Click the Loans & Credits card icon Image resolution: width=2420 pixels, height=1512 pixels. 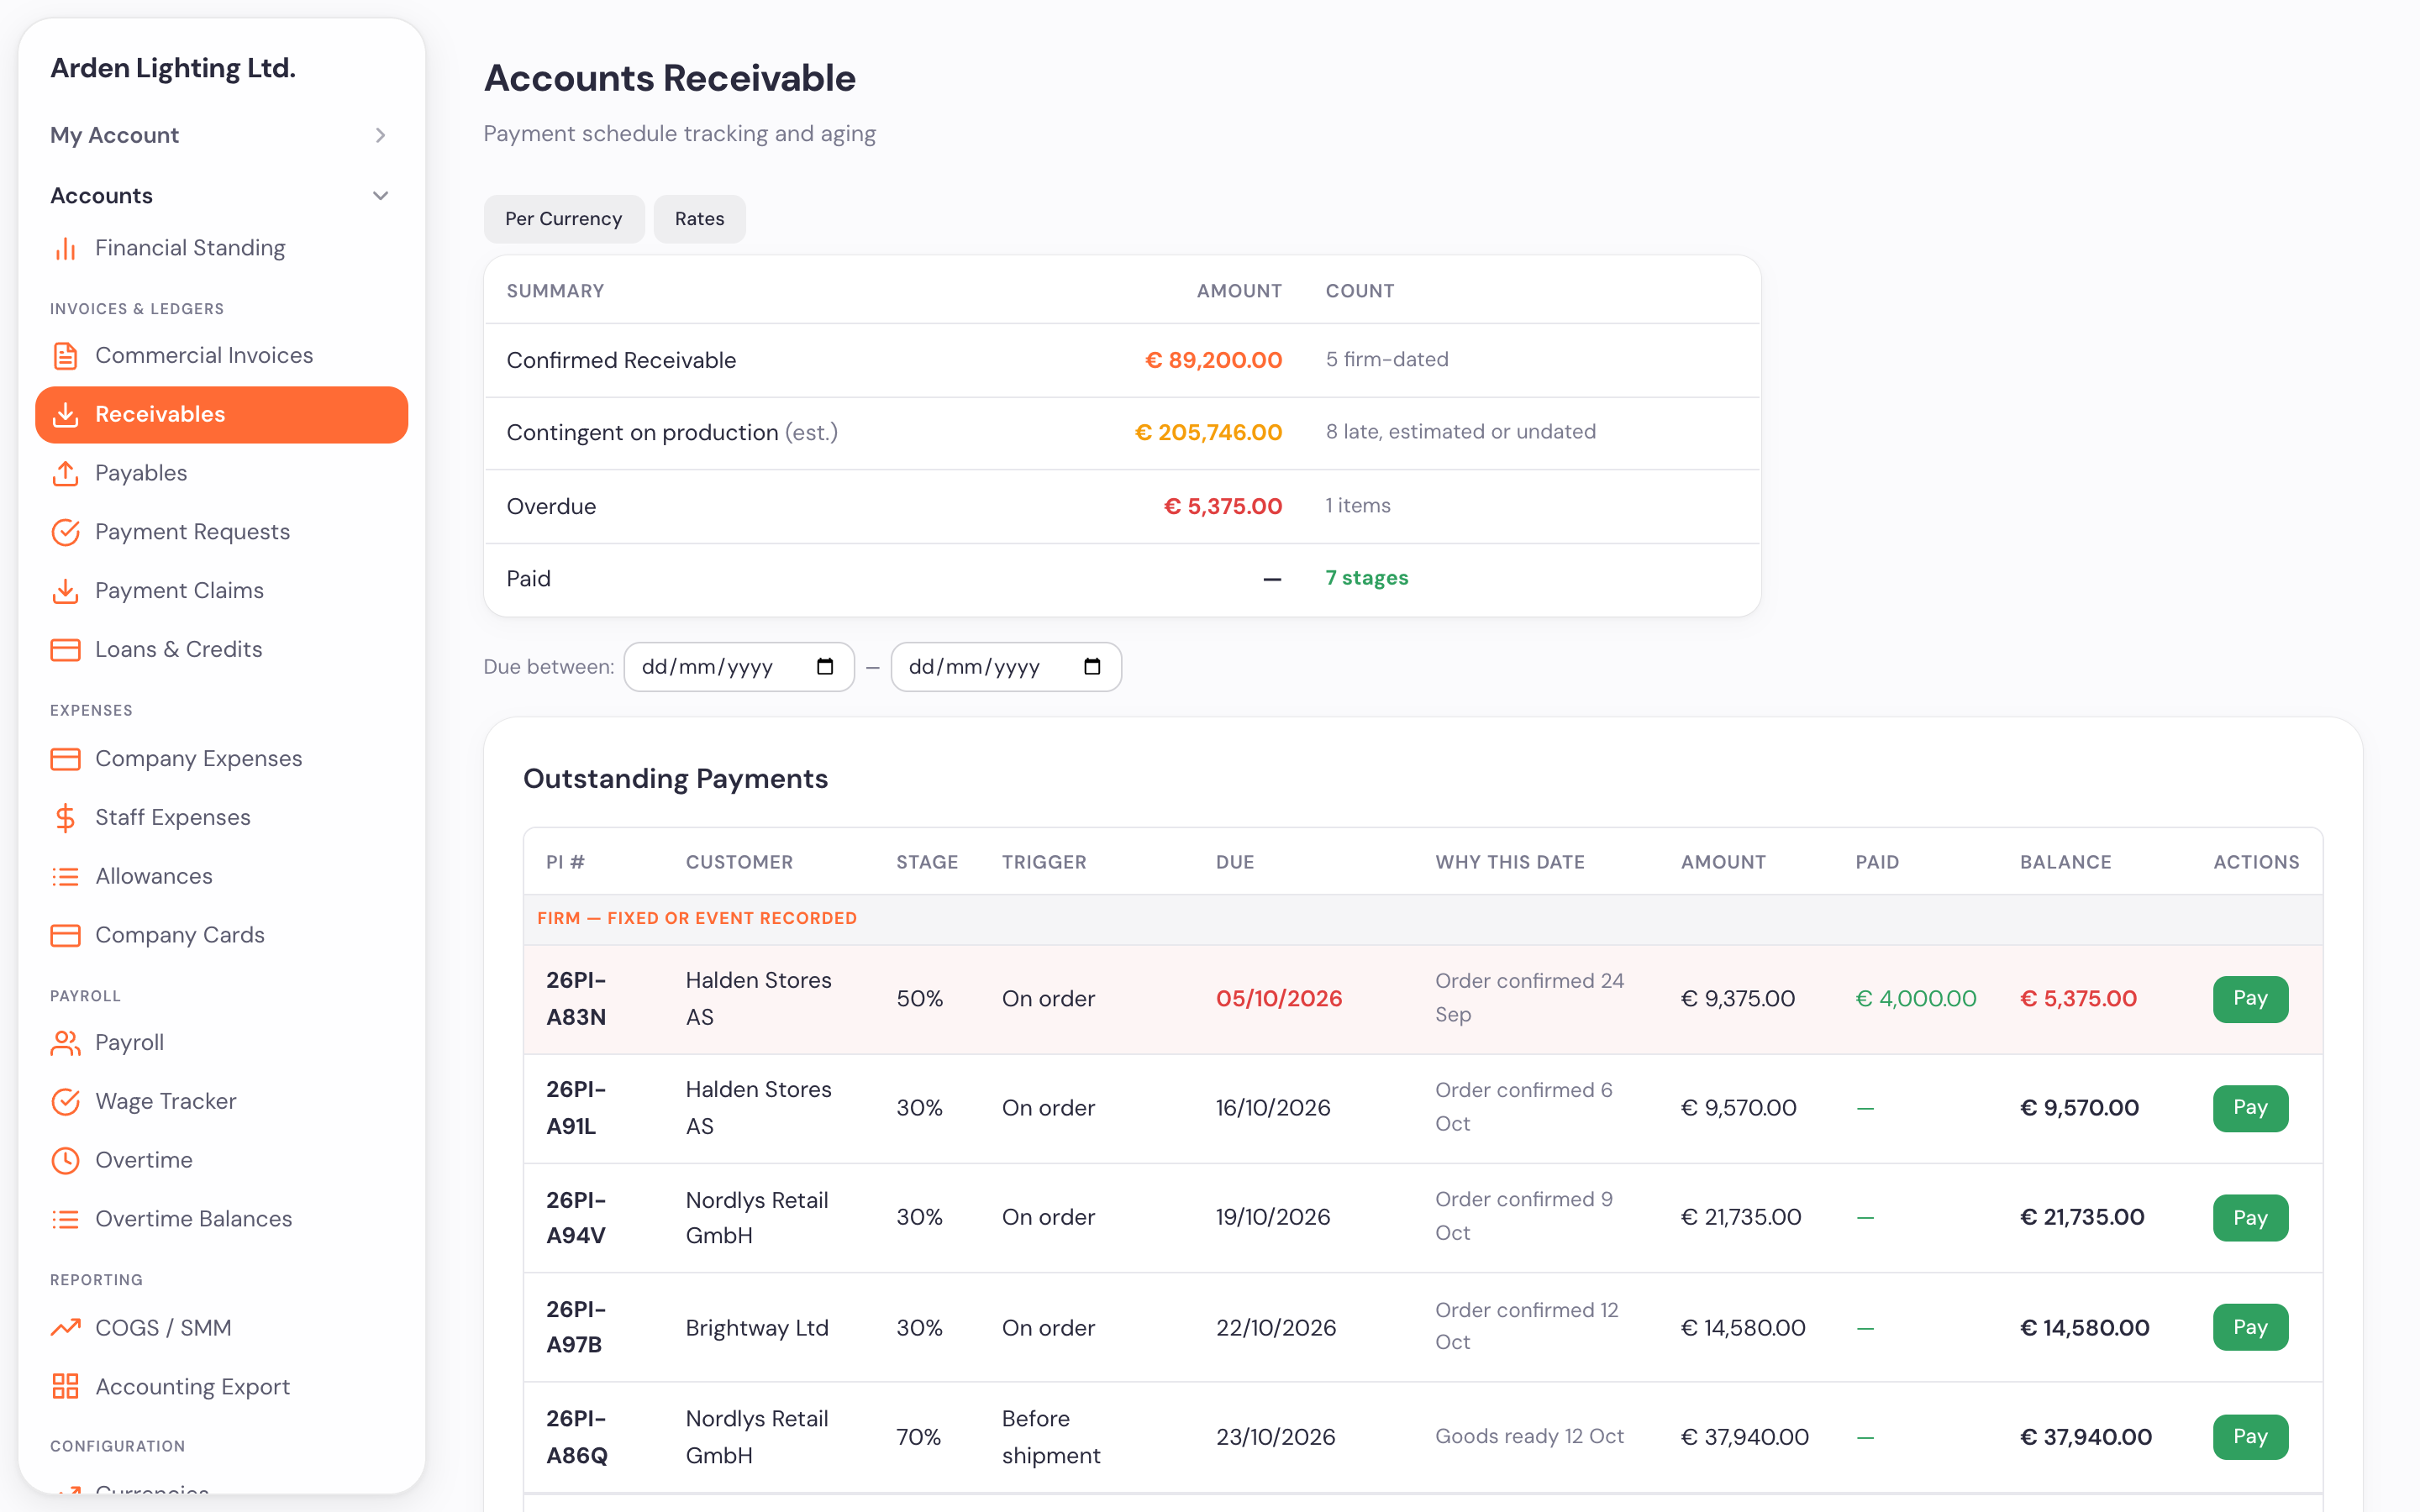point(65,650)
